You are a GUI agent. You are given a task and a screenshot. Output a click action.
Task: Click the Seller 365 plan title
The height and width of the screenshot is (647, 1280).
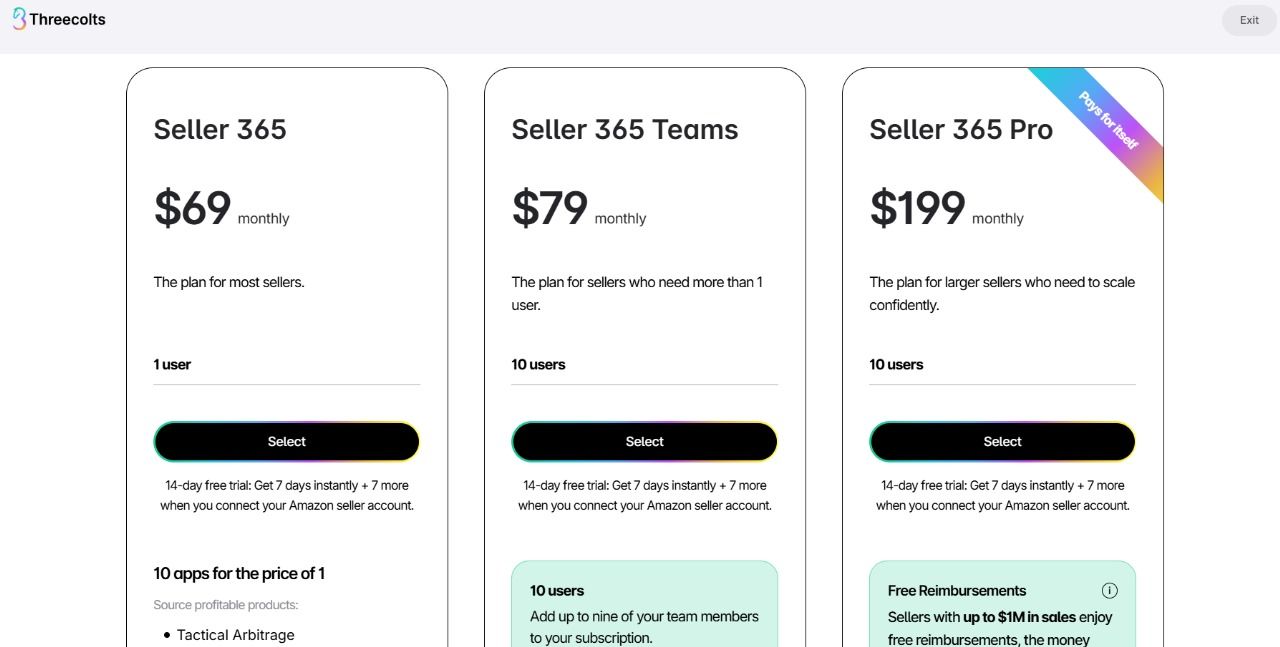pos(220,129)
